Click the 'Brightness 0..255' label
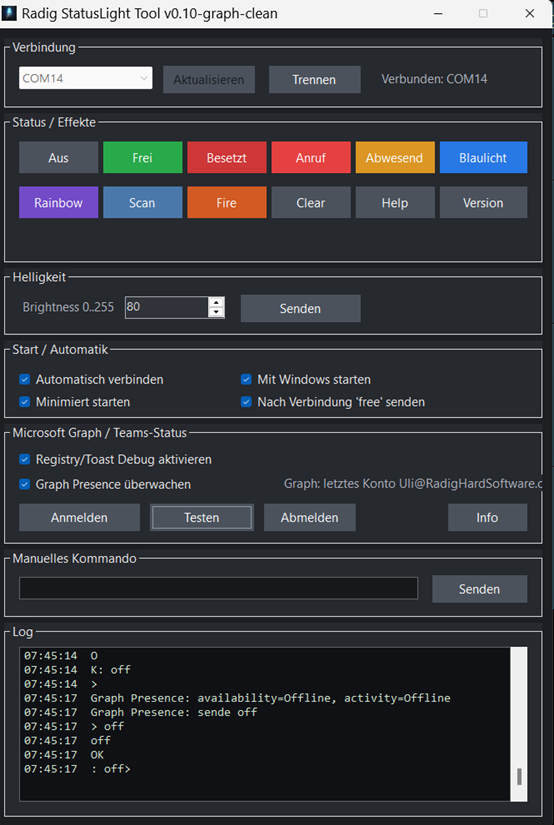The image size is (554, 825). tap(68, 307)
